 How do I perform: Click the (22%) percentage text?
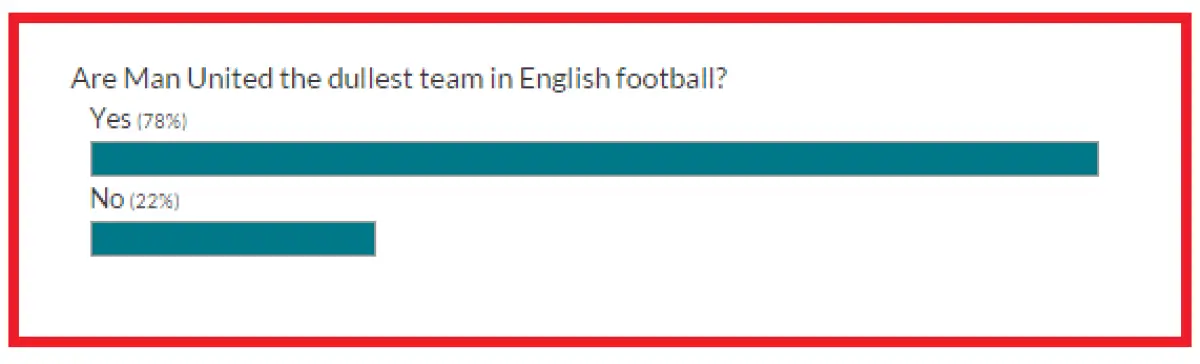pyautogui.click(x=154, y=202)
